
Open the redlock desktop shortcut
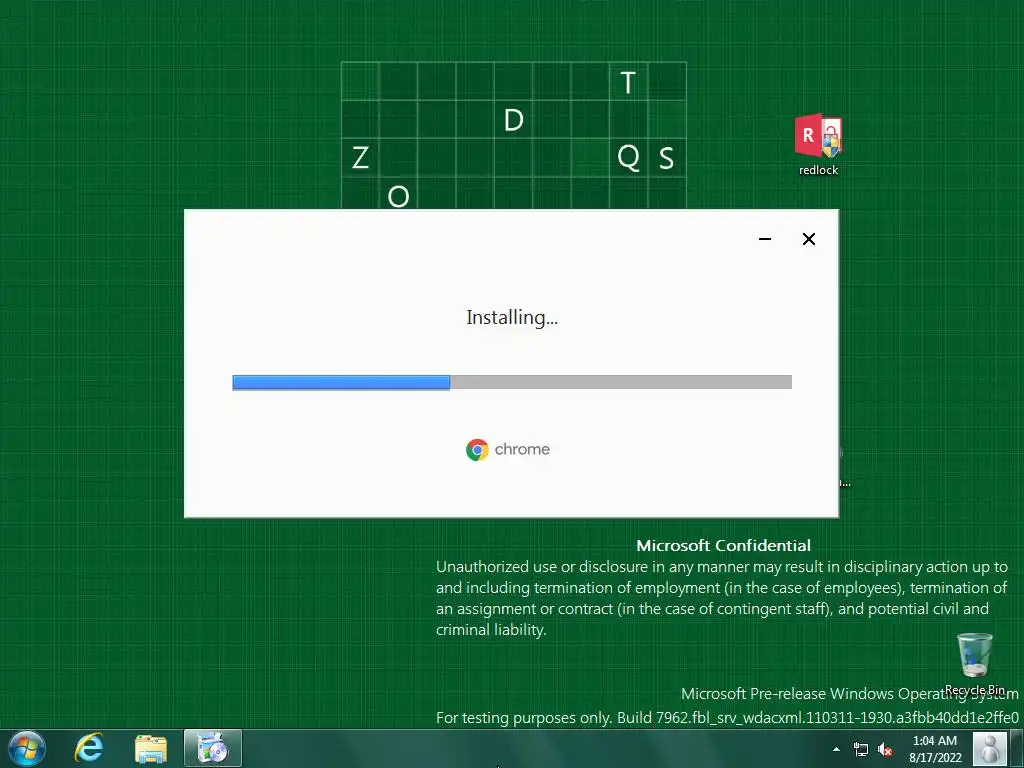pos(818,144)
